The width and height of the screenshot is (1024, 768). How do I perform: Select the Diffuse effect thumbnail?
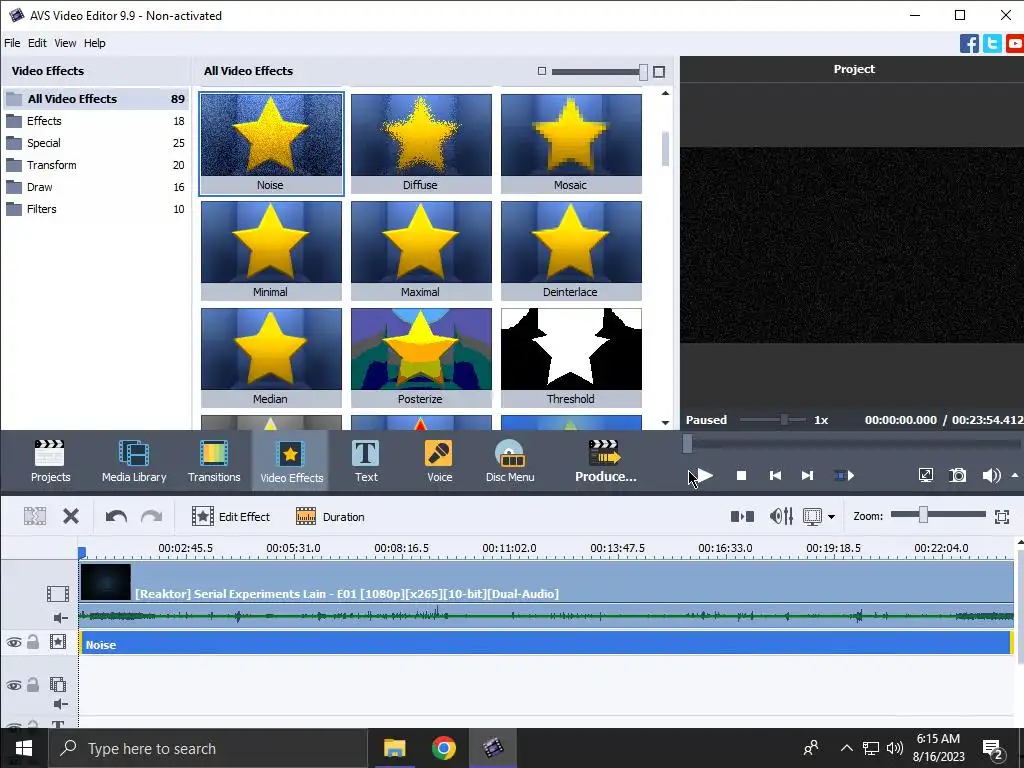click(421, 143)
